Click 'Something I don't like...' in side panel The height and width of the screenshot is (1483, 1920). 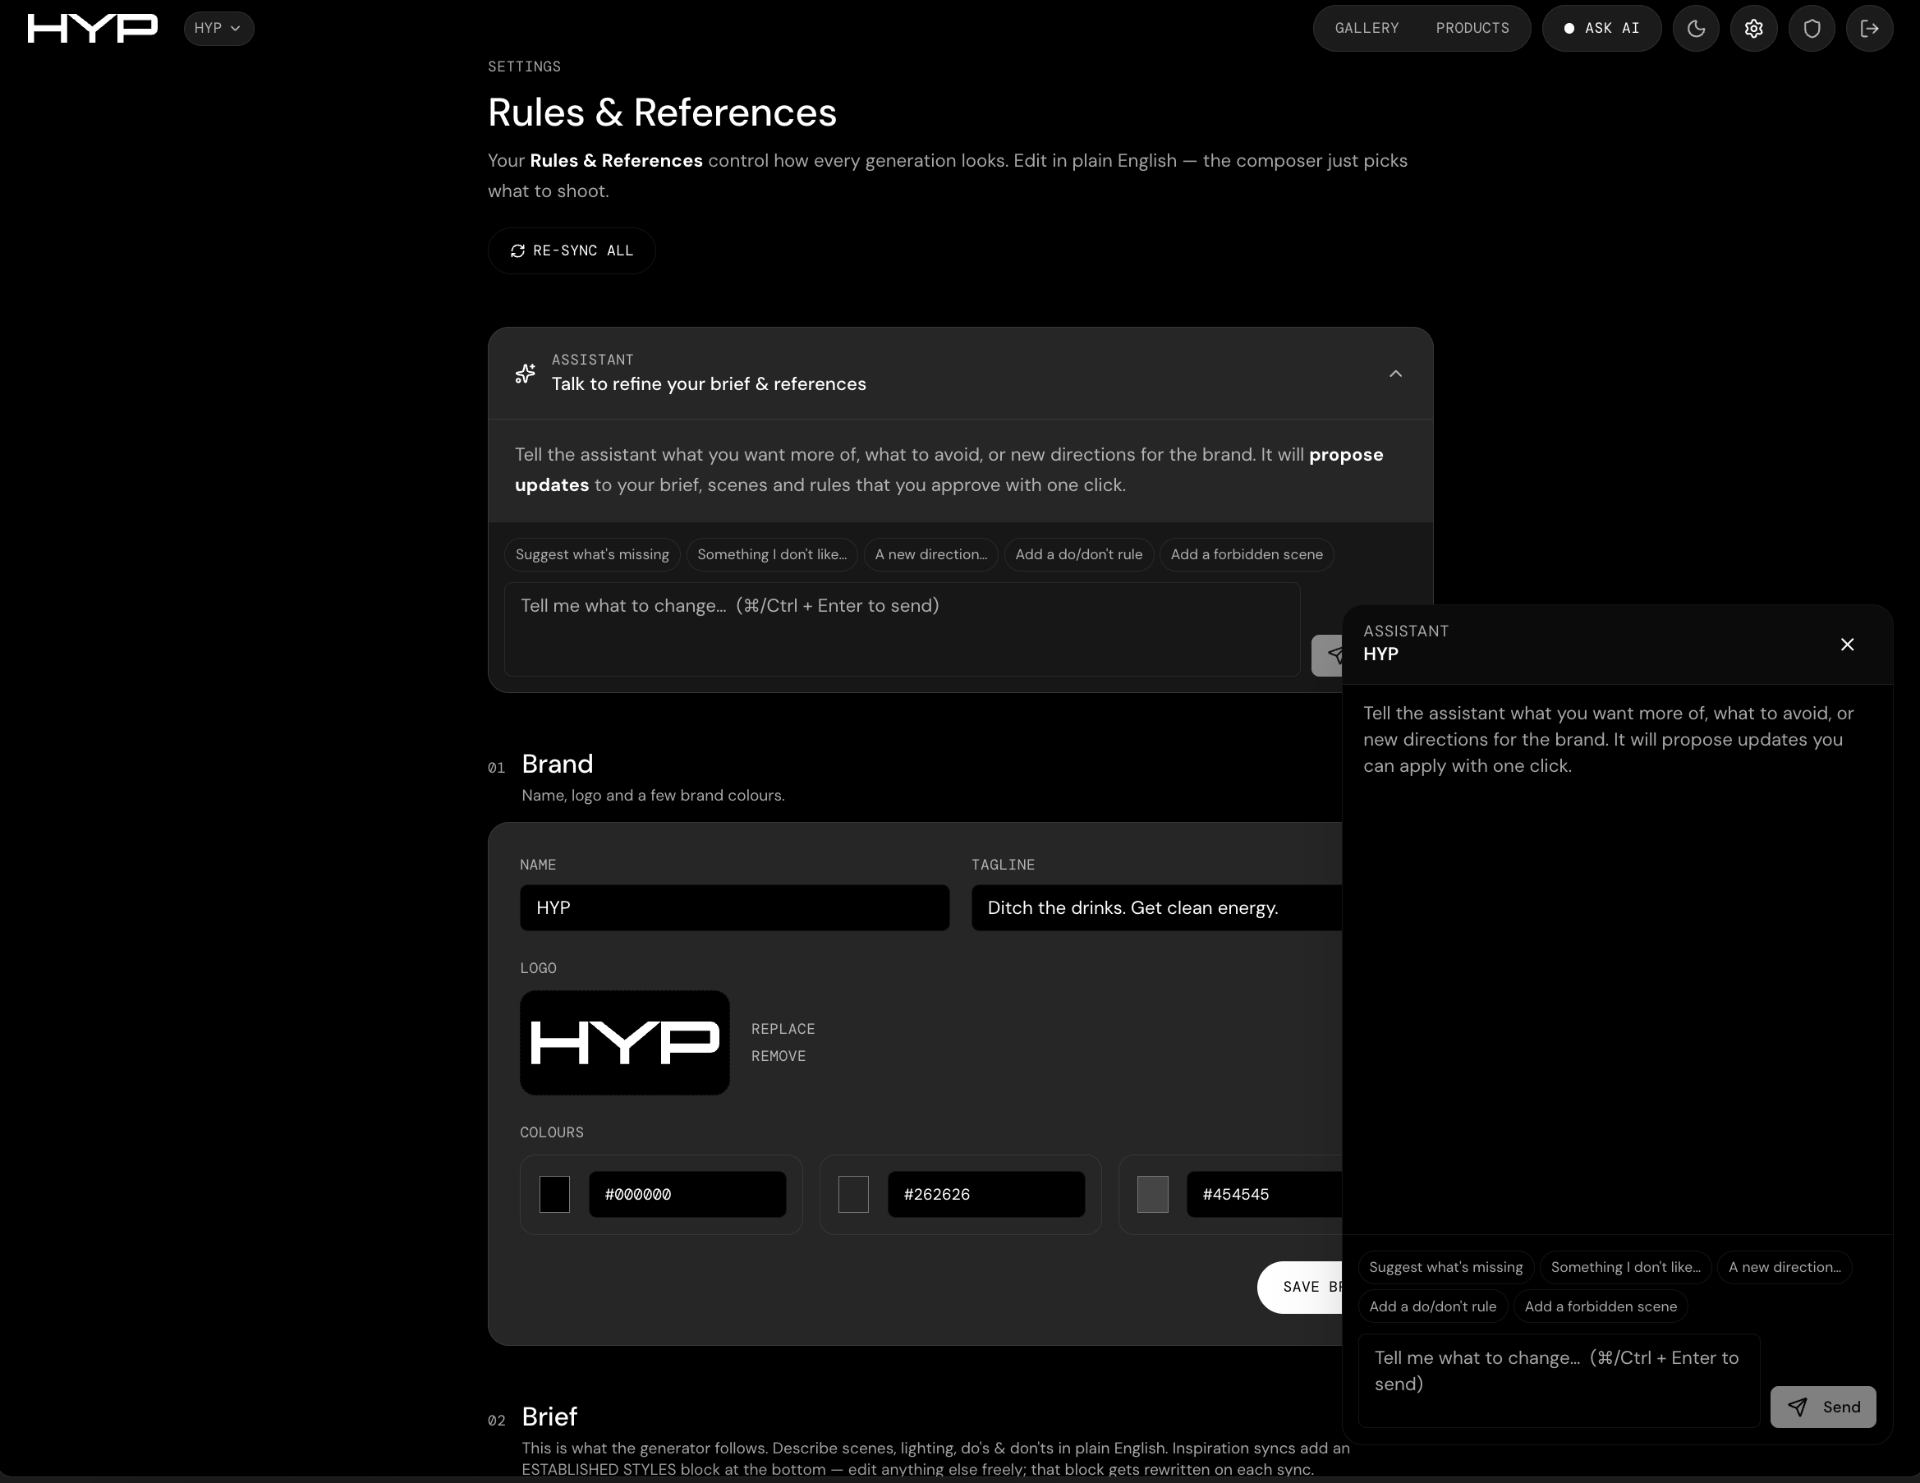click(1625, 1267)
